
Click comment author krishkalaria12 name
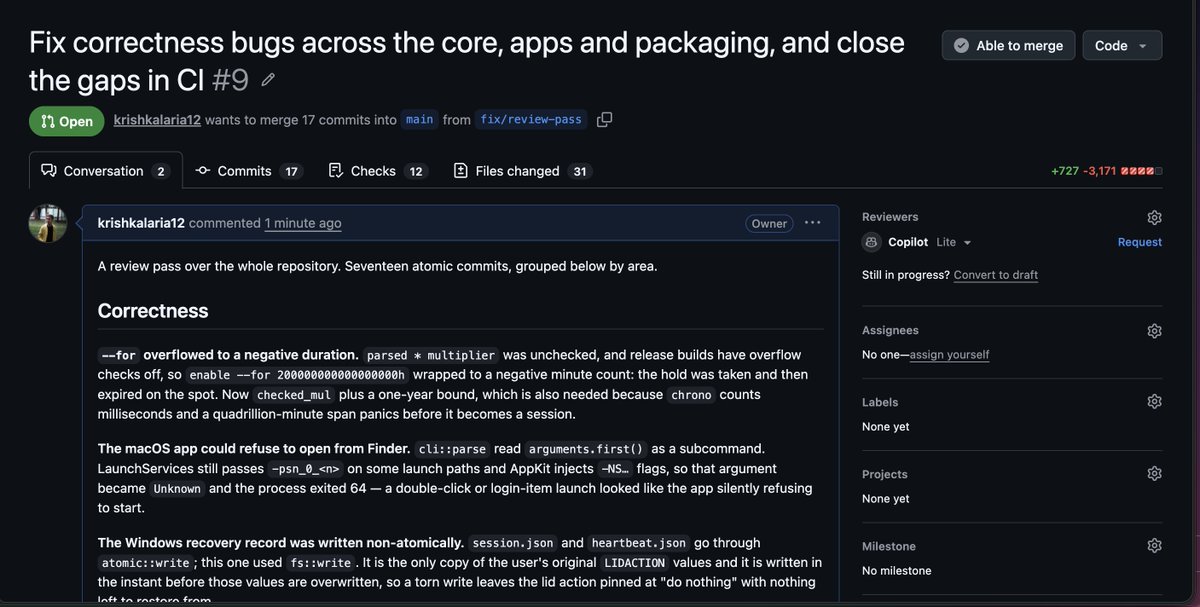click(x=141, y=223)
